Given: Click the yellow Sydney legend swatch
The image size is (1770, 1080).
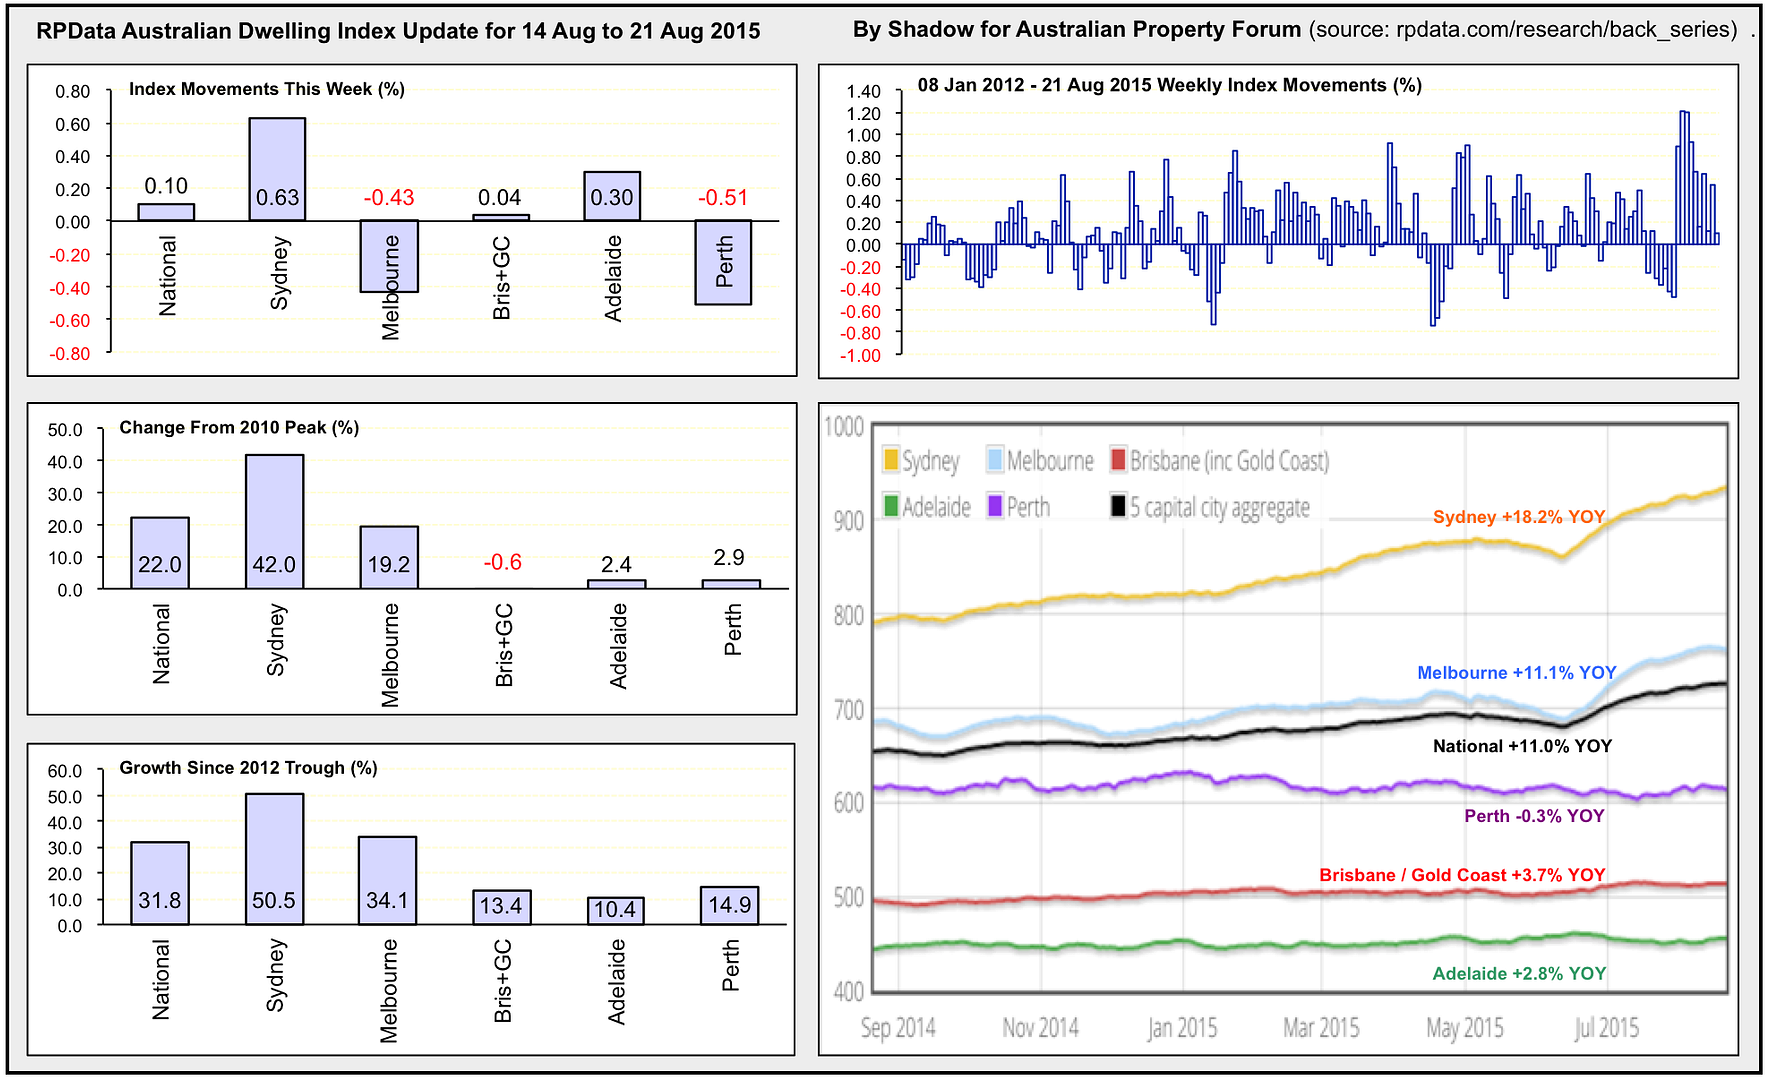Looking at the screenshot, I should 891,460.
